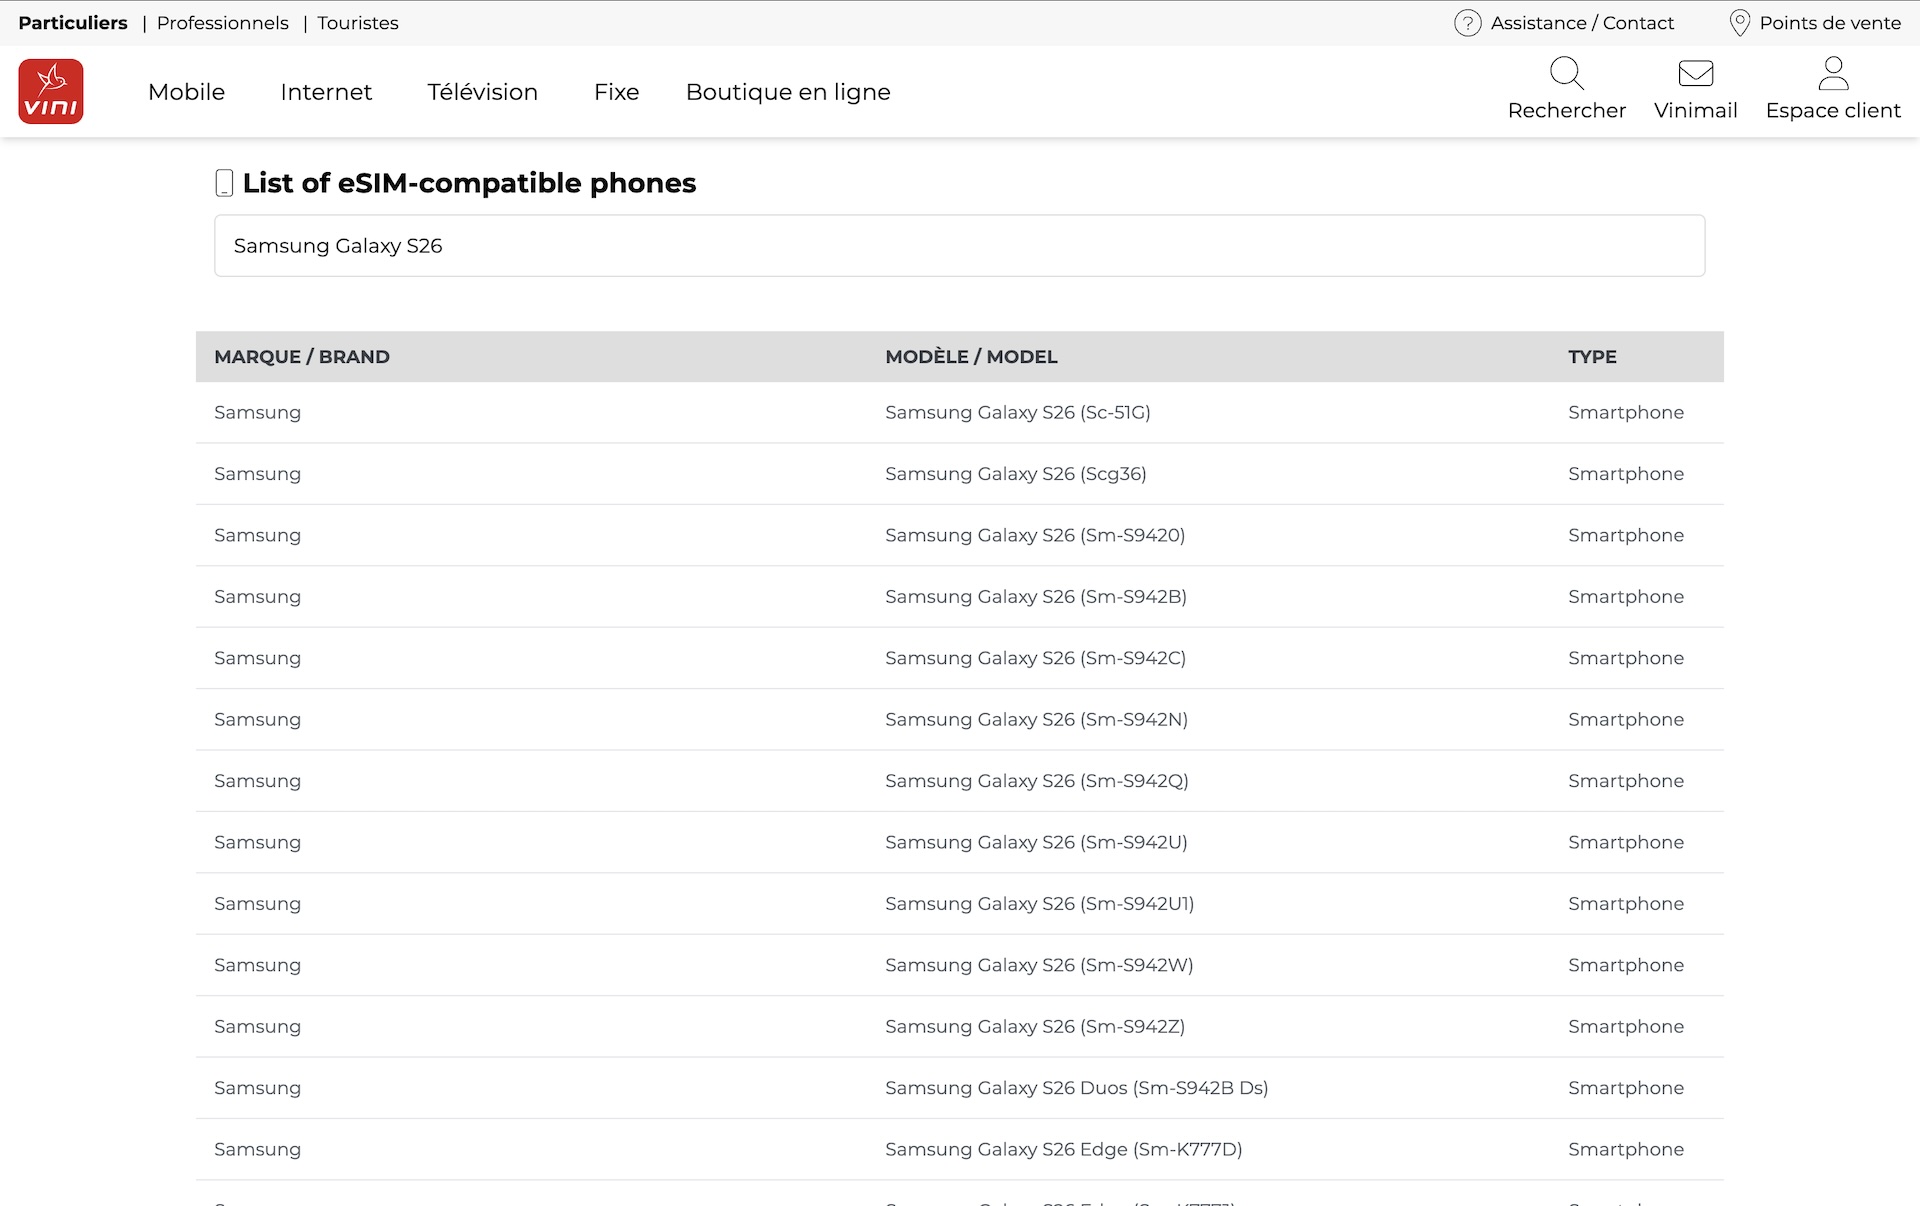Click the phone search field with Samsung Galaxy S26
The width and height of the screenshot is (1920, 1206).
[x=959, y=246]
